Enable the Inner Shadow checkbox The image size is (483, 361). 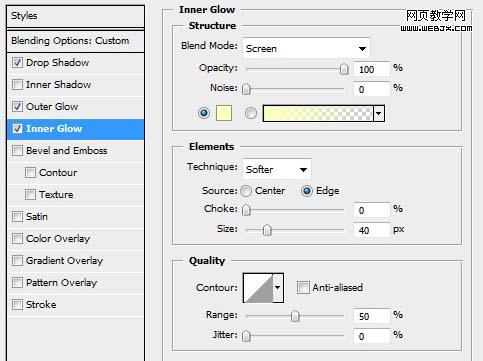17,84
